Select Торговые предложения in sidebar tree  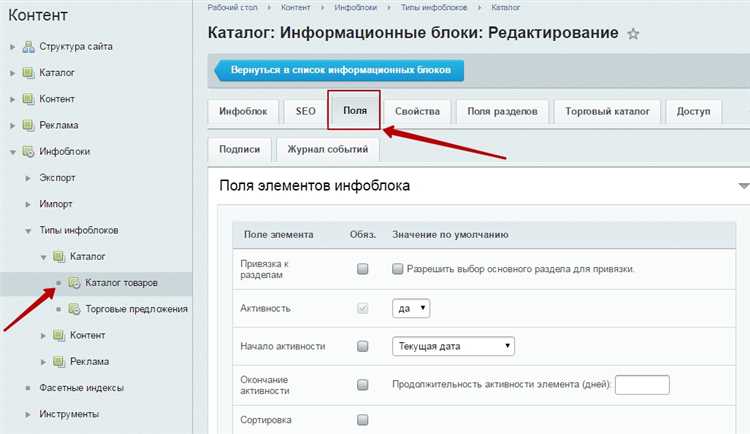click(x=136, y=309)
